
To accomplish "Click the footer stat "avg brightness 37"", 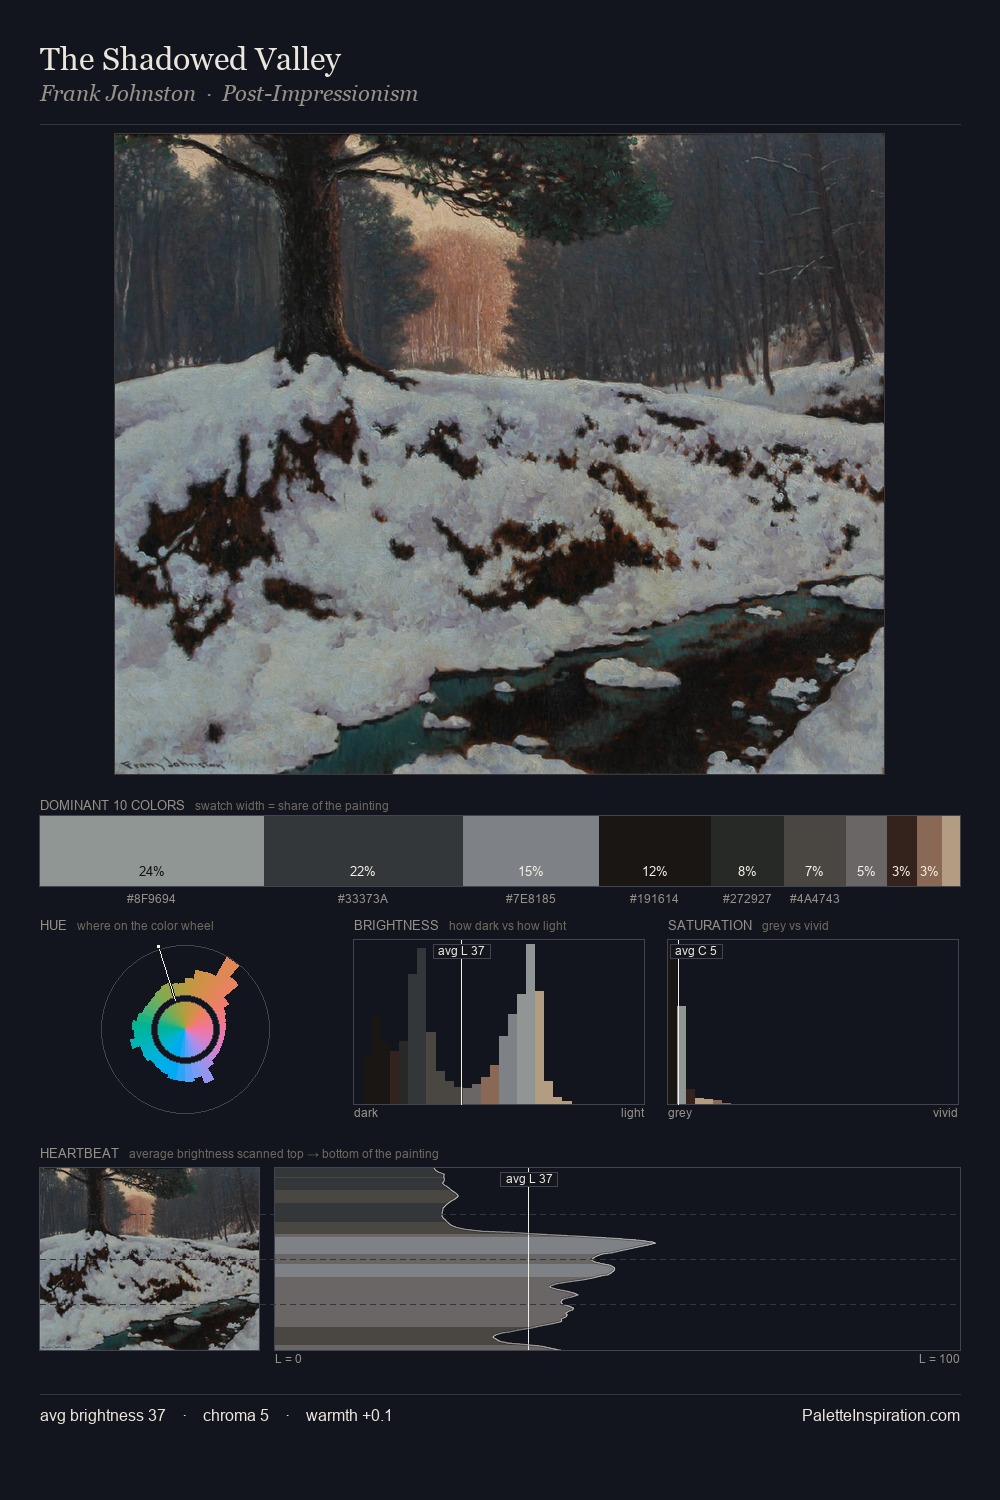I will [x=103, y=1416].
